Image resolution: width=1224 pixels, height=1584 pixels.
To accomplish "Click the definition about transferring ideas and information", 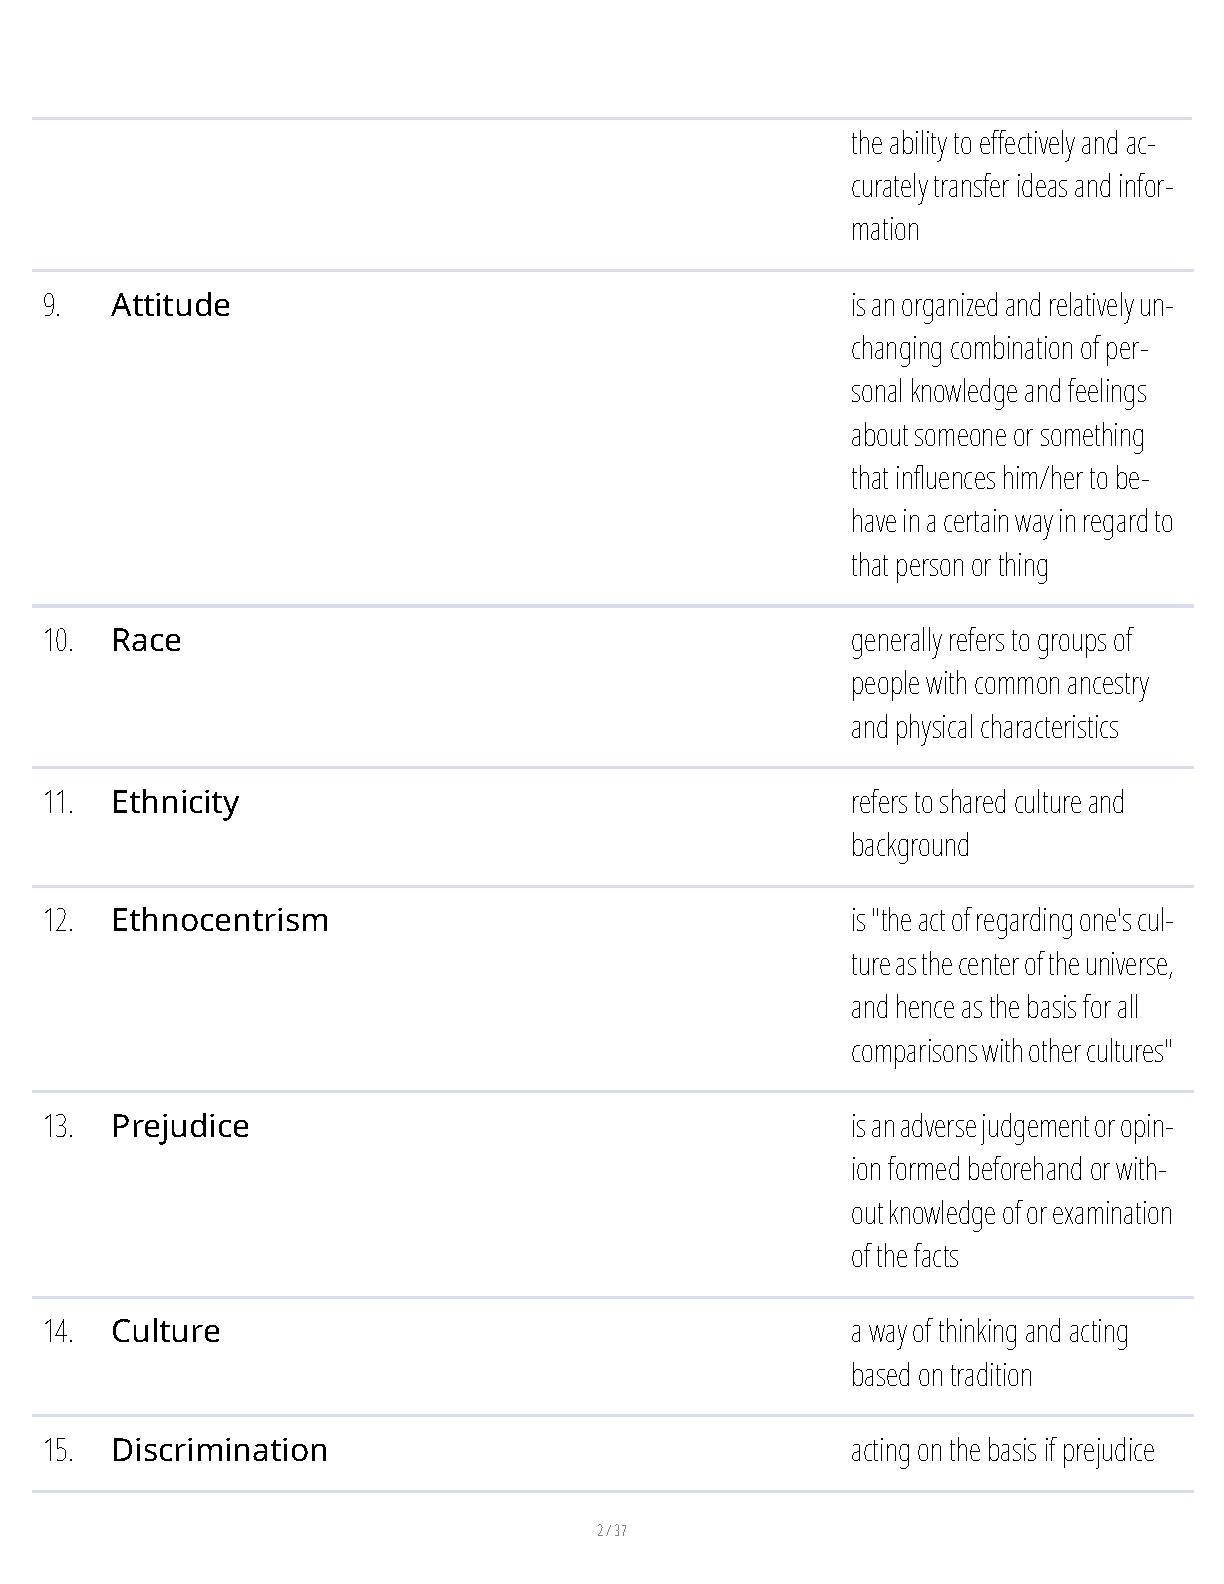I will click(x=1011, y=187).
